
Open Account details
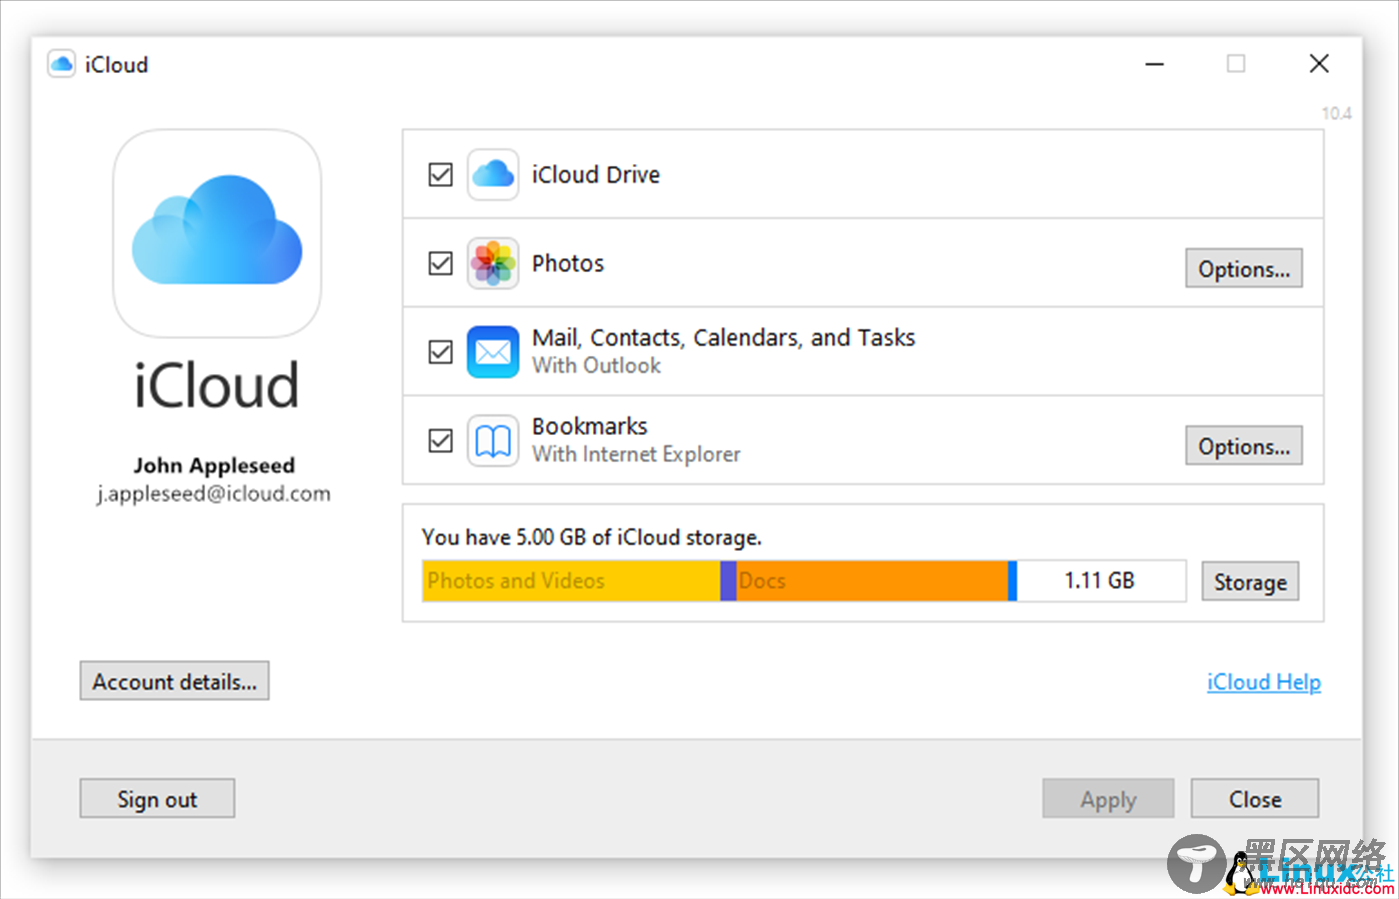(x=175, y=681)
